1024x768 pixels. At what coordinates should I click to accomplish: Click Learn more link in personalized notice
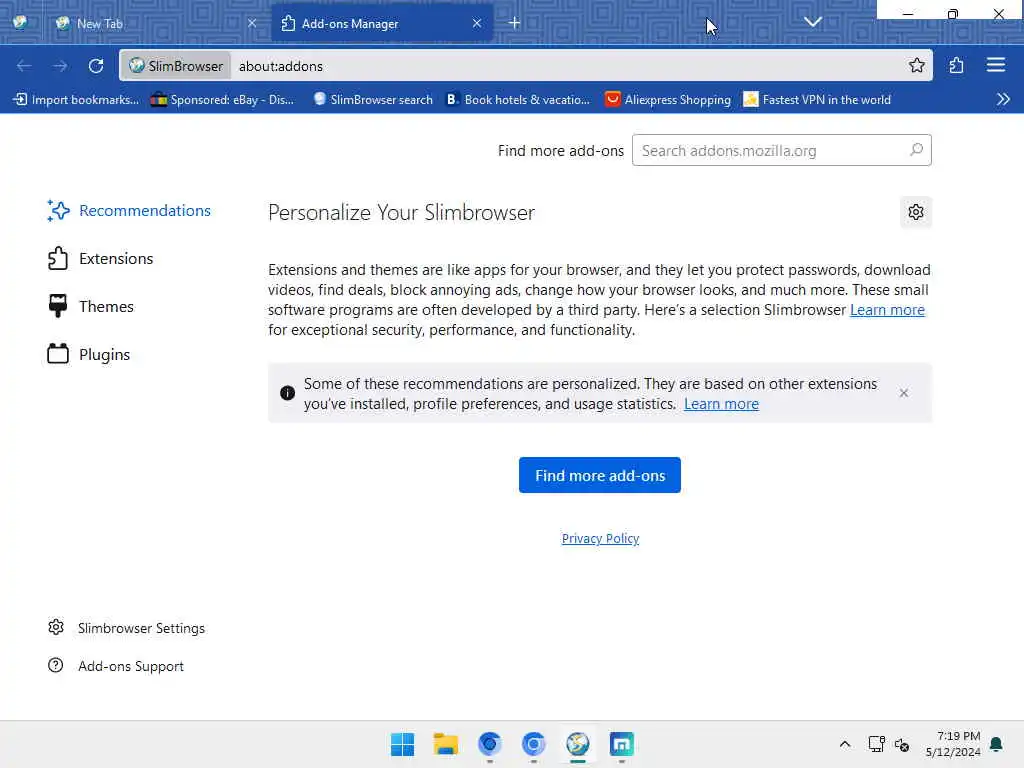click(721, 404)
